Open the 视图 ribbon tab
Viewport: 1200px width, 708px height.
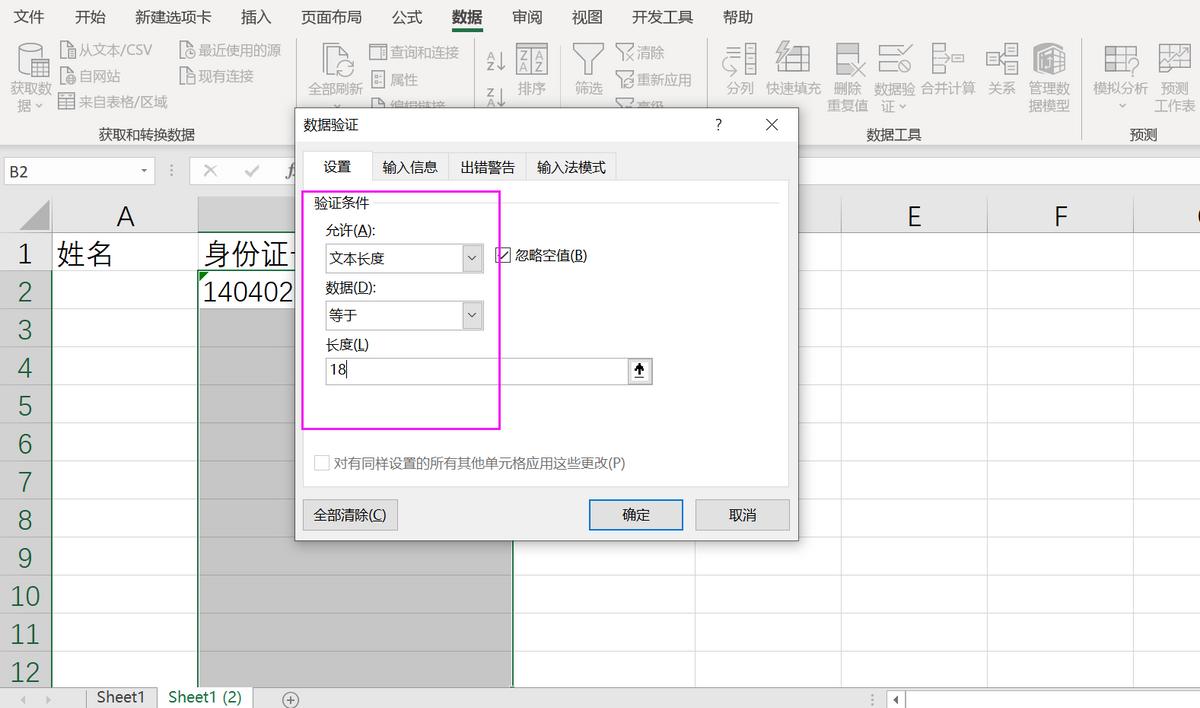point(586,16)
